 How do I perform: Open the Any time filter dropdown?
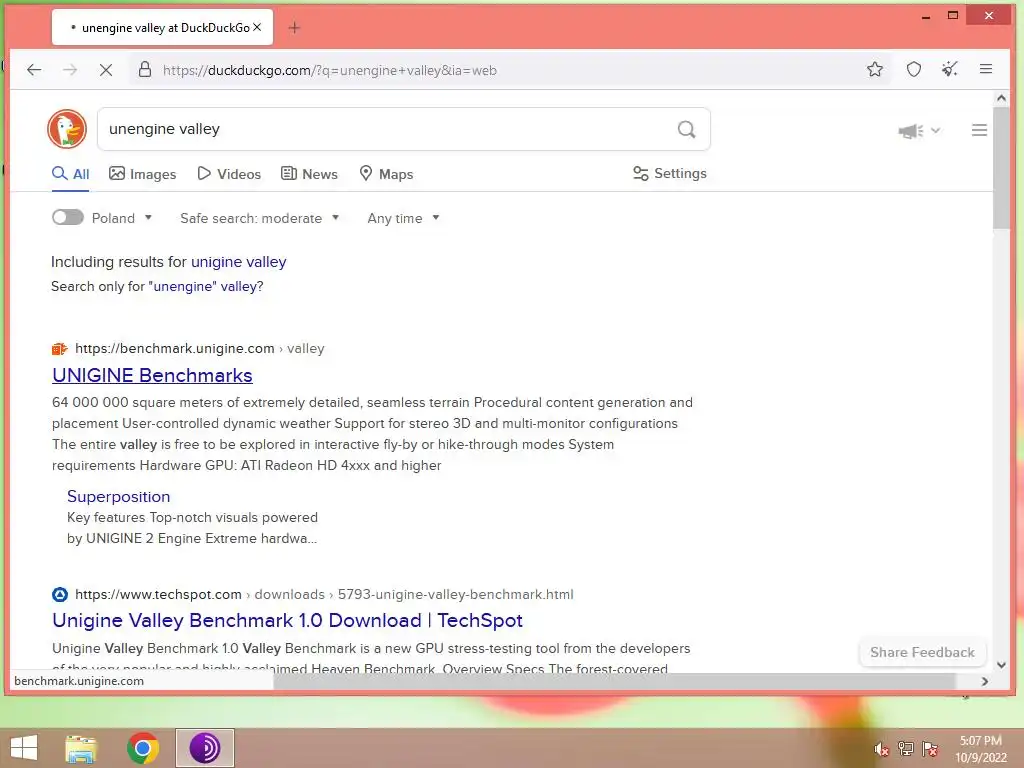pyautogui.click(x=403, y=218)
